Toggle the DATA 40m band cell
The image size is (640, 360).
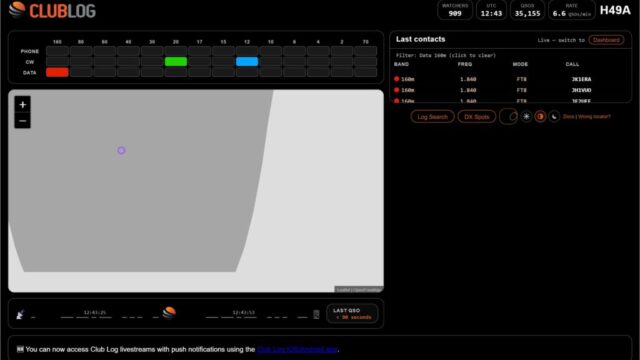pyautogui.click(x=128, y=72)
